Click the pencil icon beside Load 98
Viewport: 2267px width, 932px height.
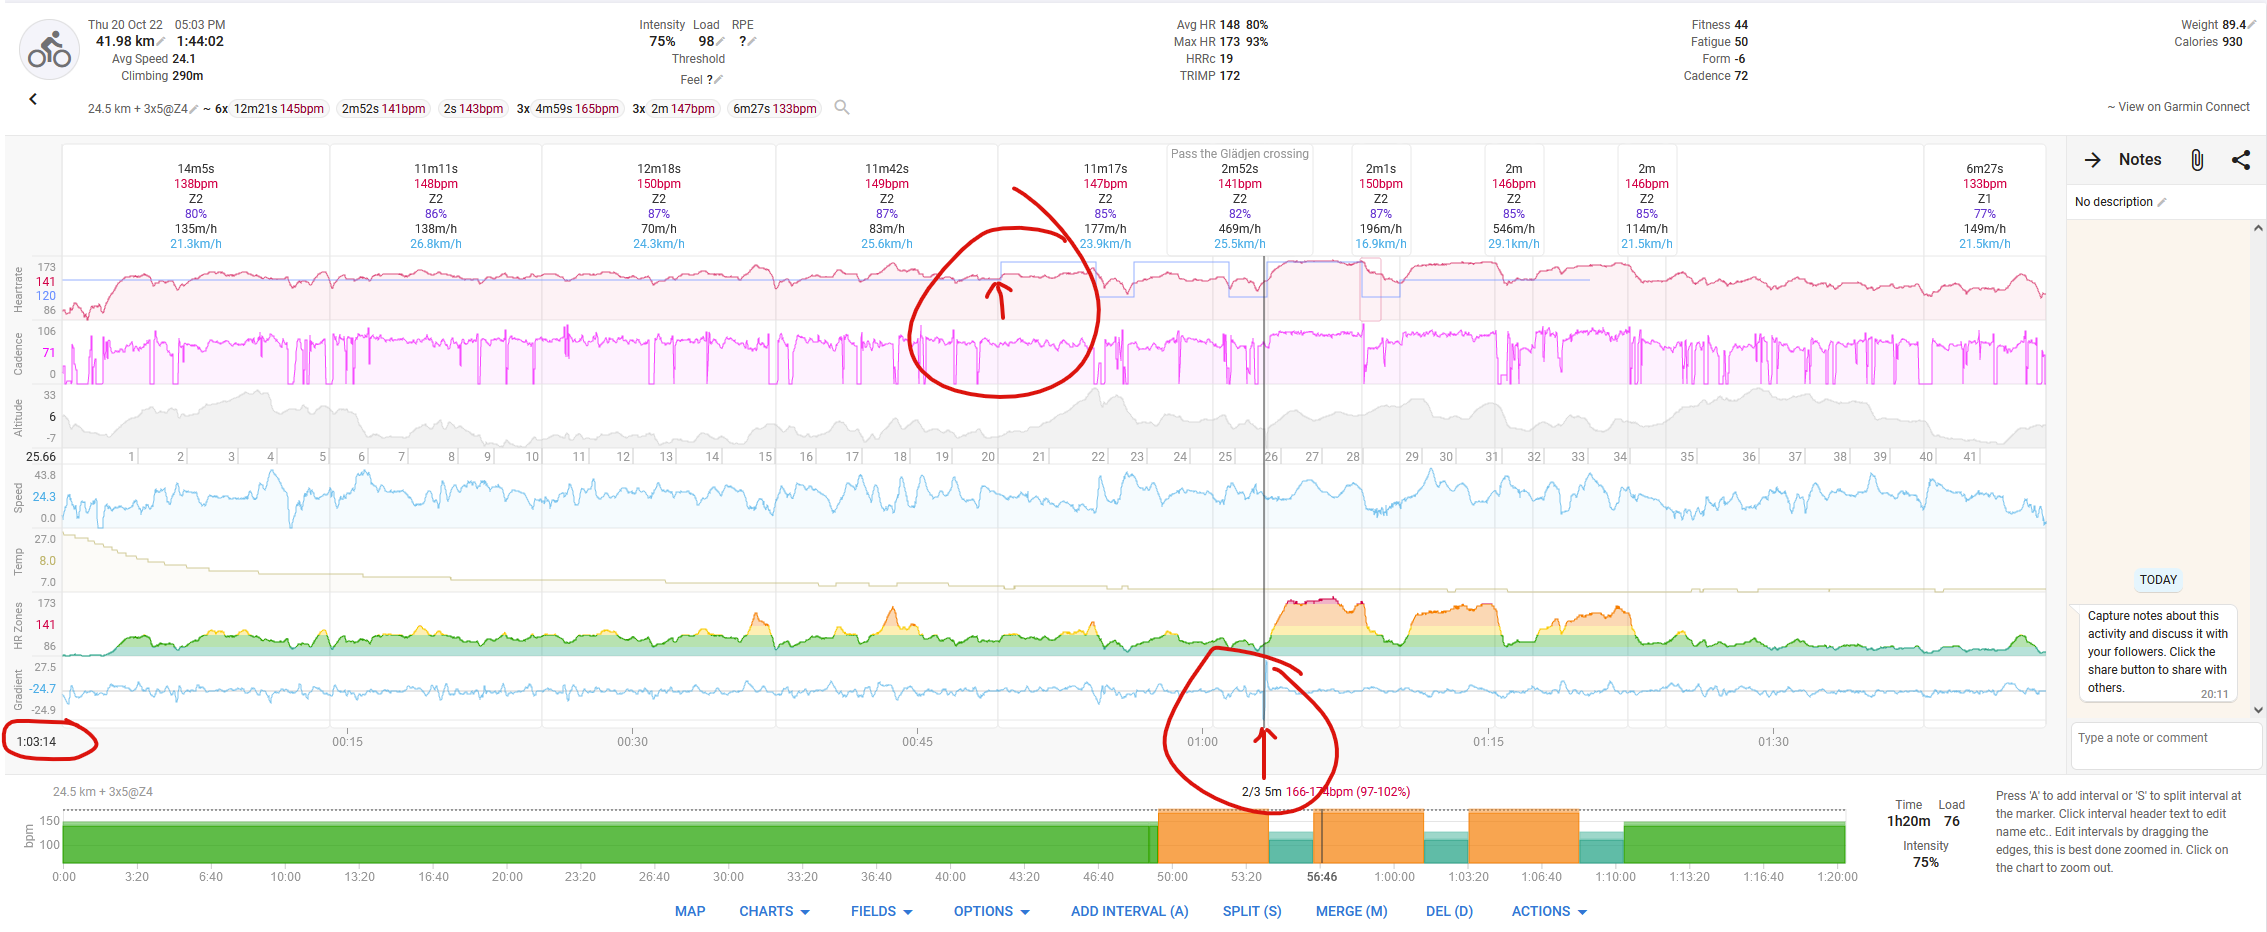[x=720, y=42]
